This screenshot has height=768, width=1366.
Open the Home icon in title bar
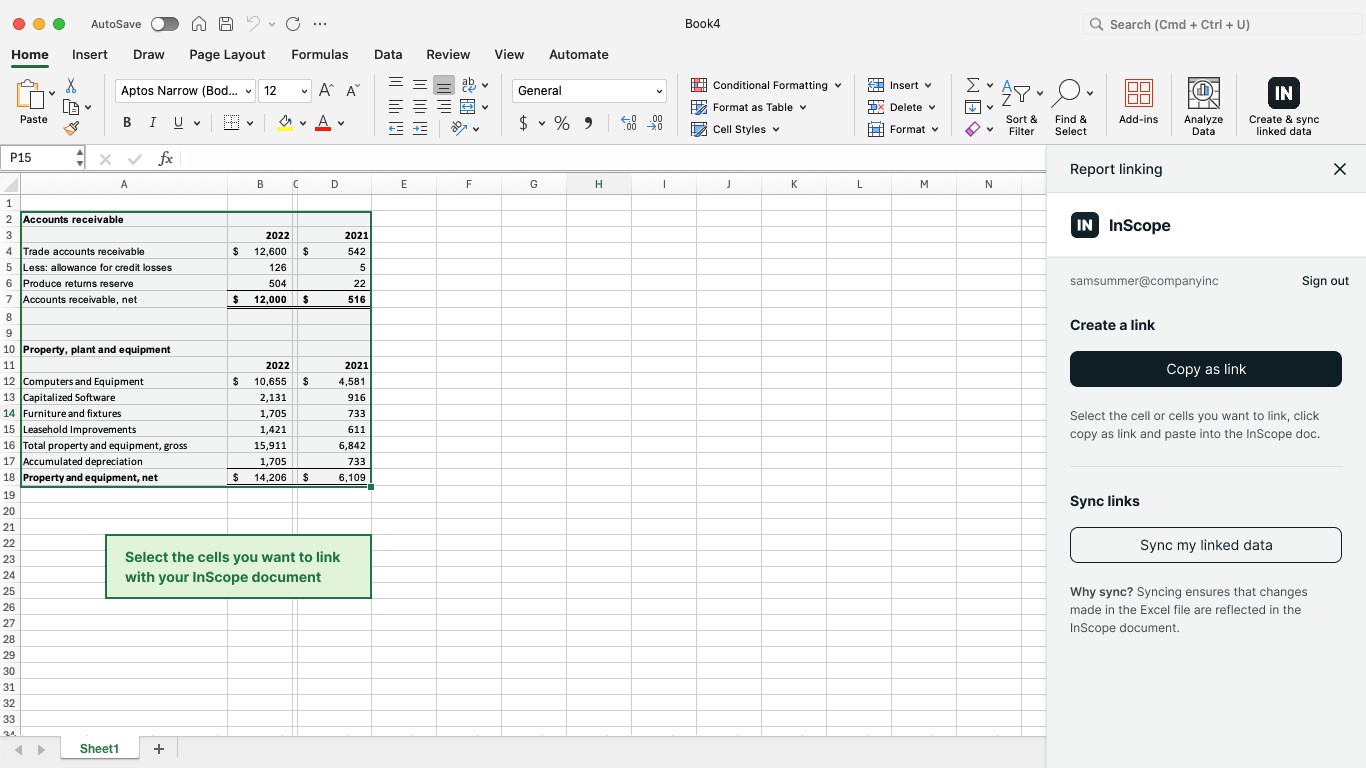[x=199, y=24]
